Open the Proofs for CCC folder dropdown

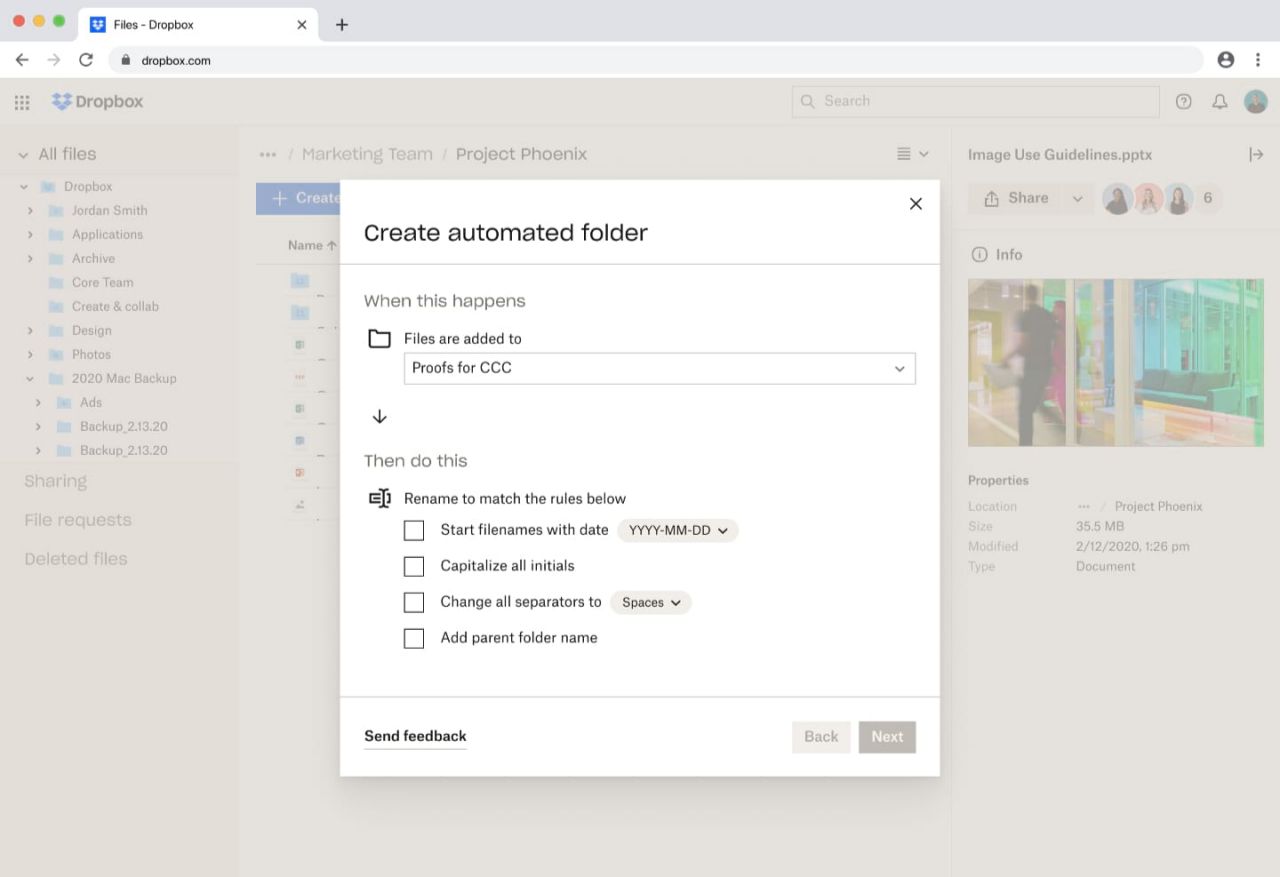(898, 368)
